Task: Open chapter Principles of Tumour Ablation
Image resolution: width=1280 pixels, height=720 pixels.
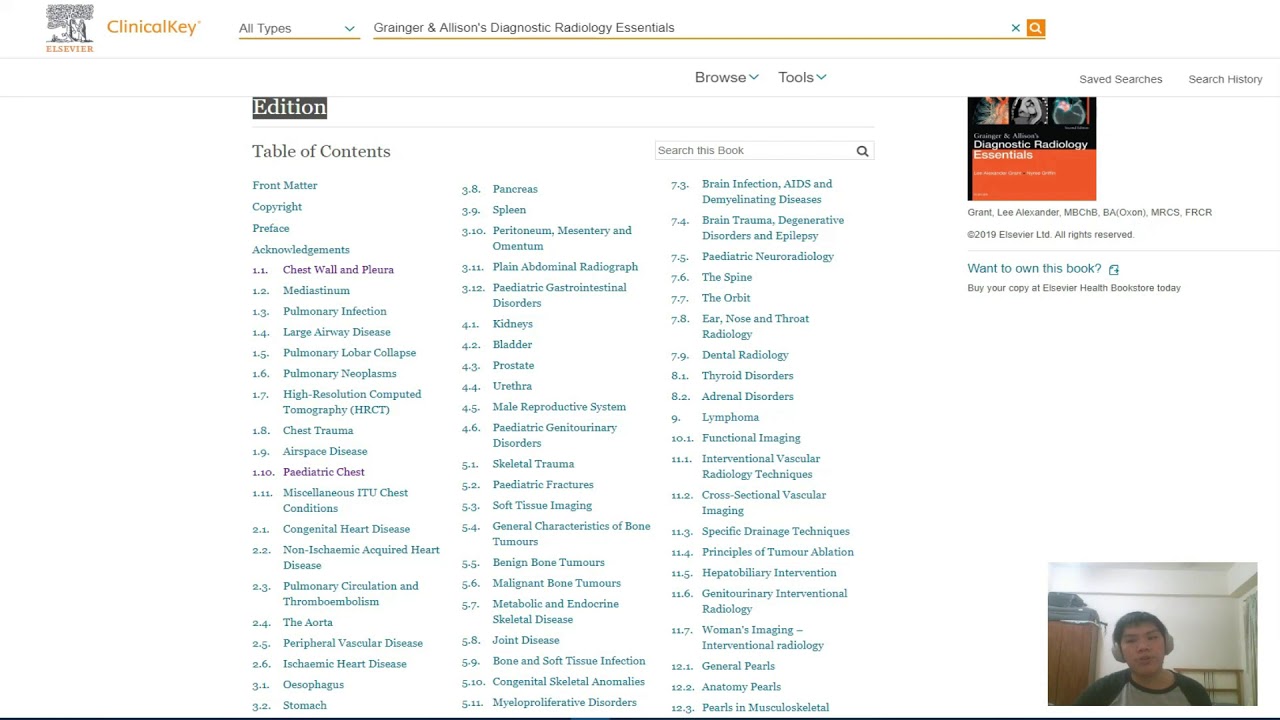Action: tap(778, 552)
